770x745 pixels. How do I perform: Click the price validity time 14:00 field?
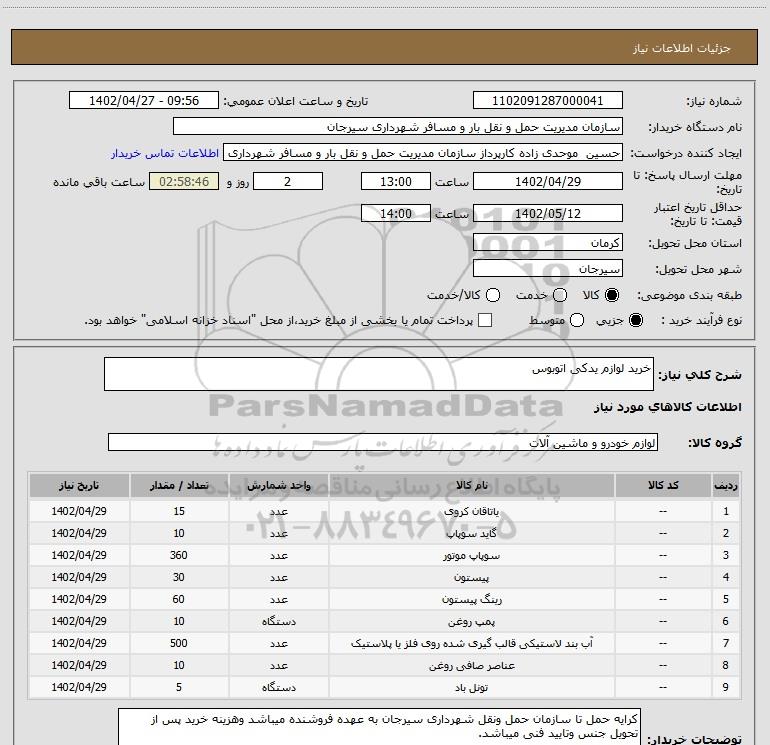pos(396,213)
